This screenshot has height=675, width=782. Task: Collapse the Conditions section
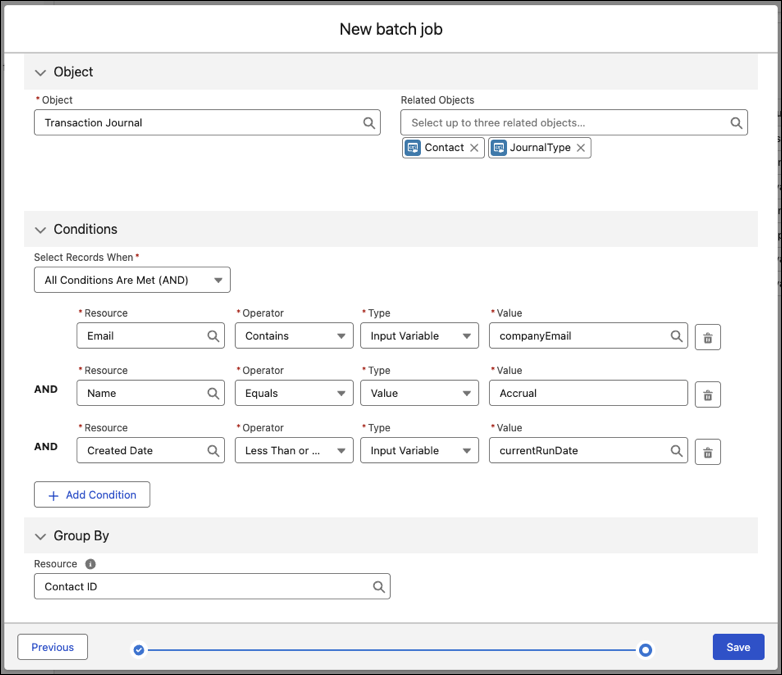[40, 229]
